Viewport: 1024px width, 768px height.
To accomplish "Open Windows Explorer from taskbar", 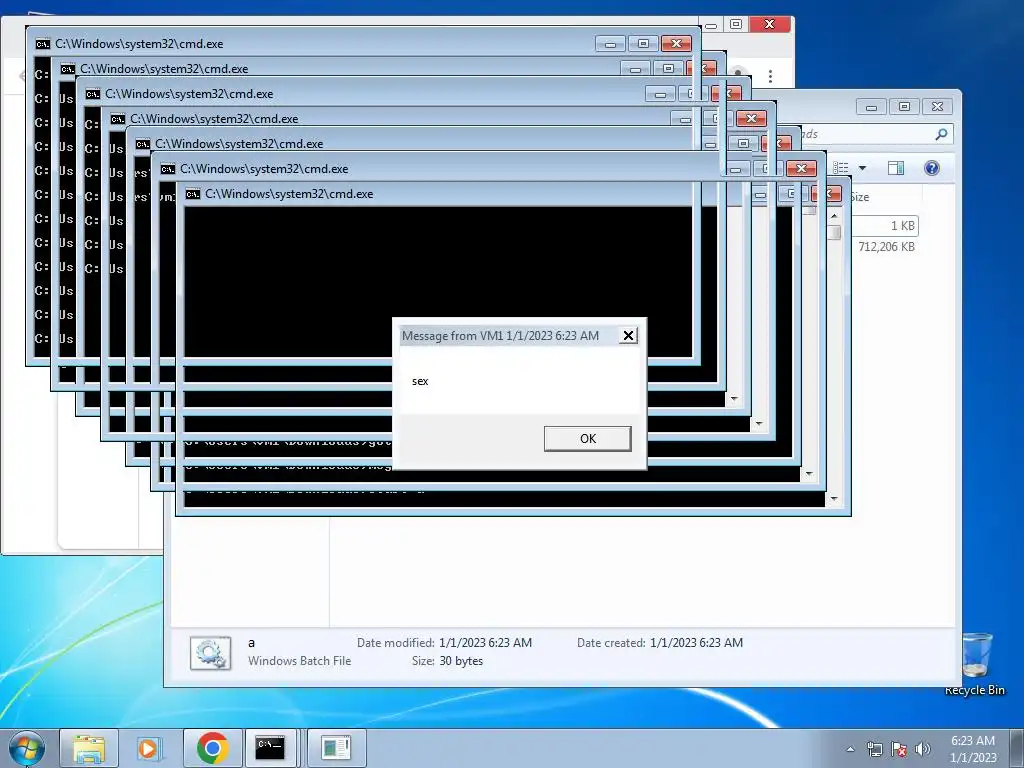I will tap(89, 748).
